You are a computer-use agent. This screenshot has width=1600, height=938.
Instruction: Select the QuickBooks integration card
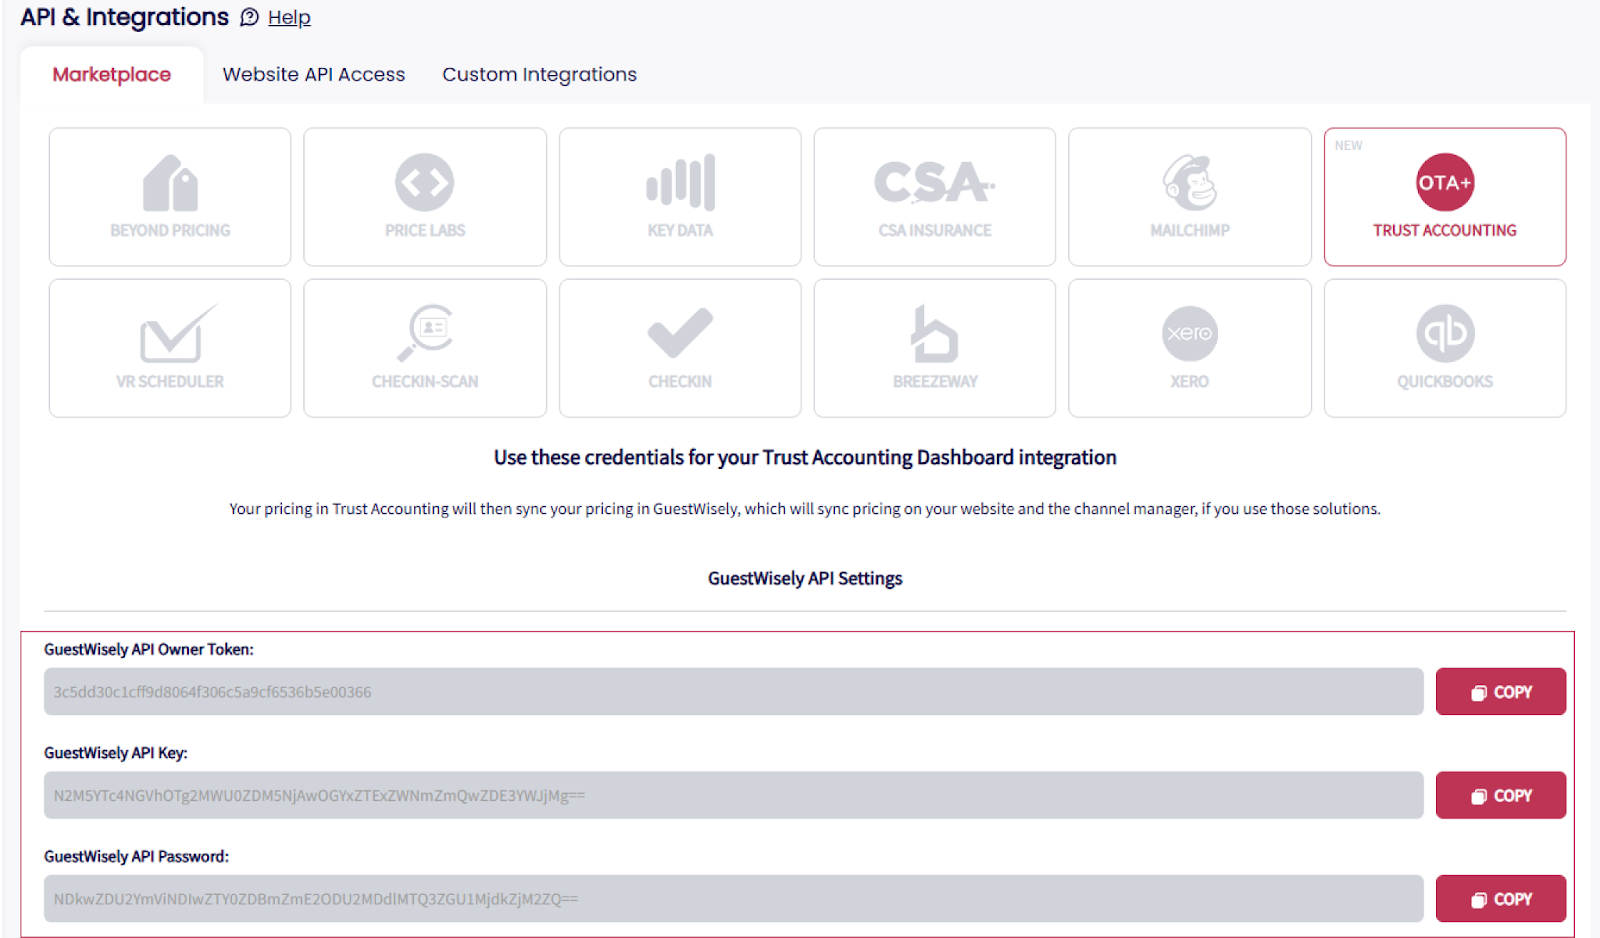1445,348
